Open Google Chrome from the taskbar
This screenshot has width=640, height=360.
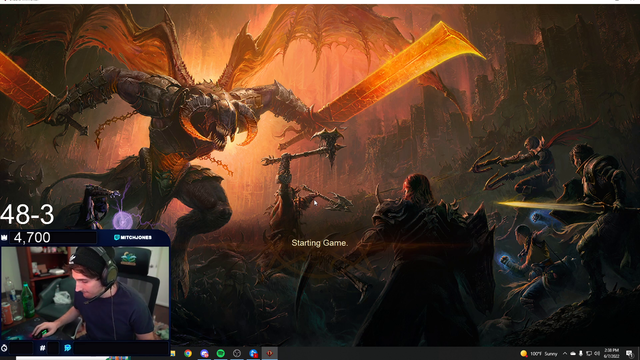(x=188, y=353)
